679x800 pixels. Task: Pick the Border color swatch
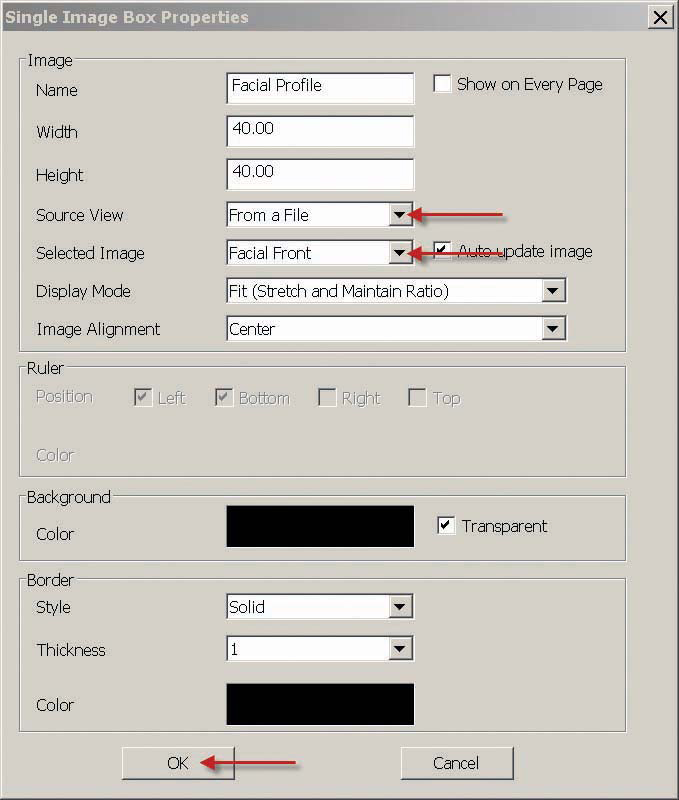pyautogui.click(x=320, y=704)
